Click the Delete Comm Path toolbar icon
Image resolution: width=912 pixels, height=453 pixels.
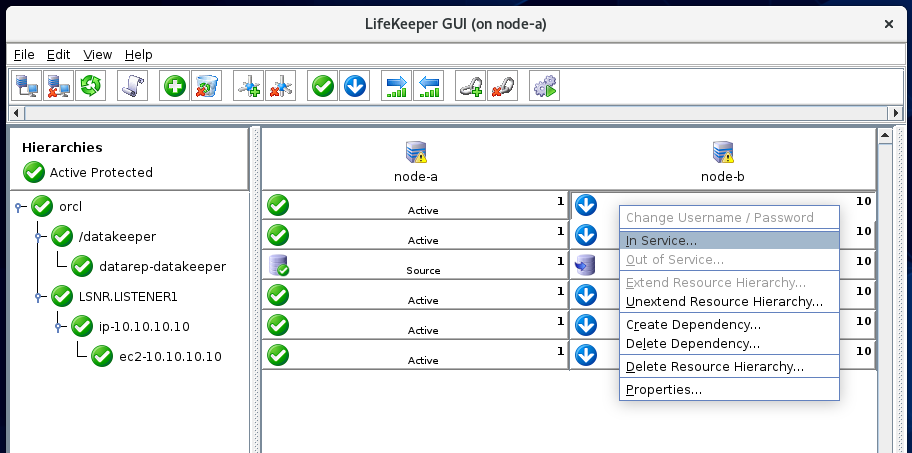(x=280, y=85)
